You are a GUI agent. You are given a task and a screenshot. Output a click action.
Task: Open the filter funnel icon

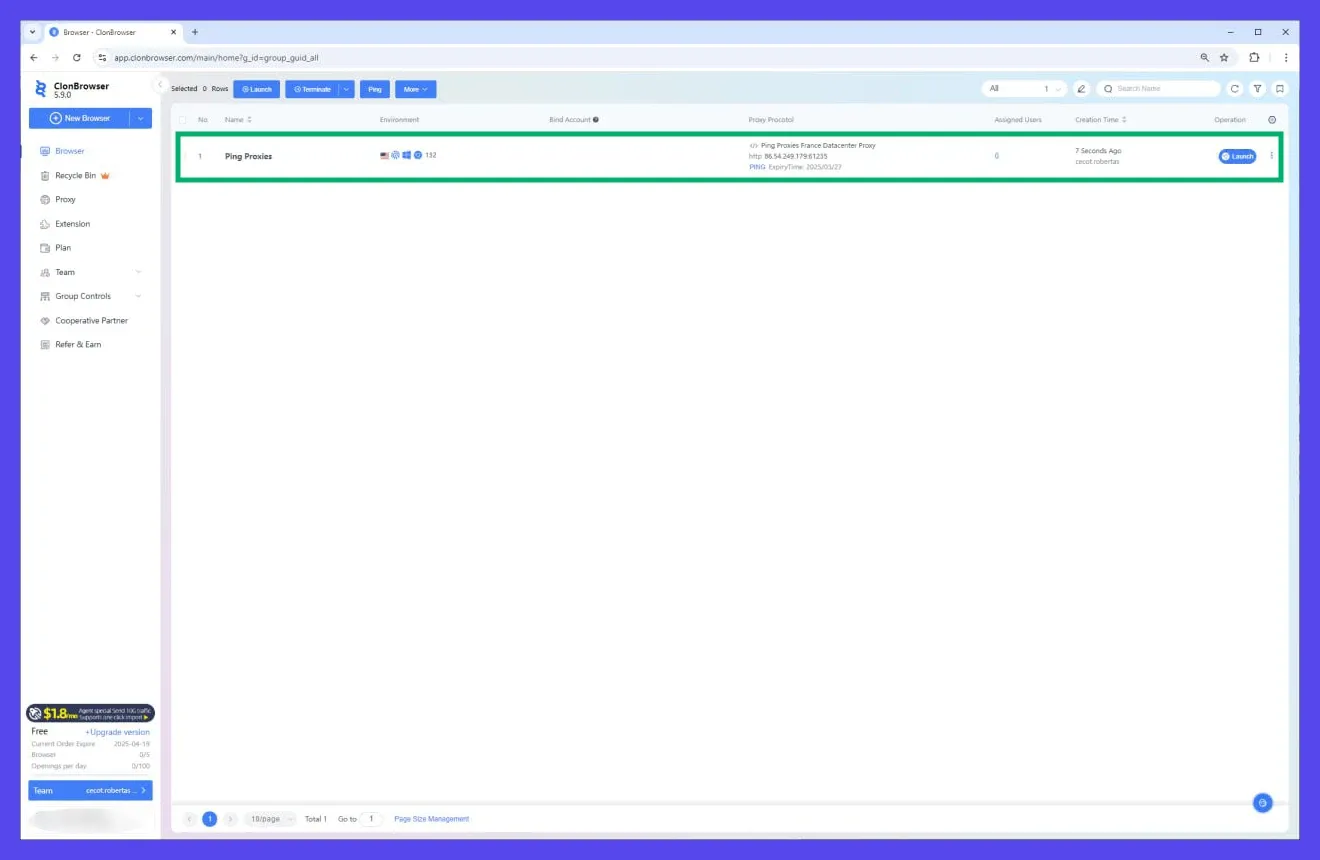1258,89
